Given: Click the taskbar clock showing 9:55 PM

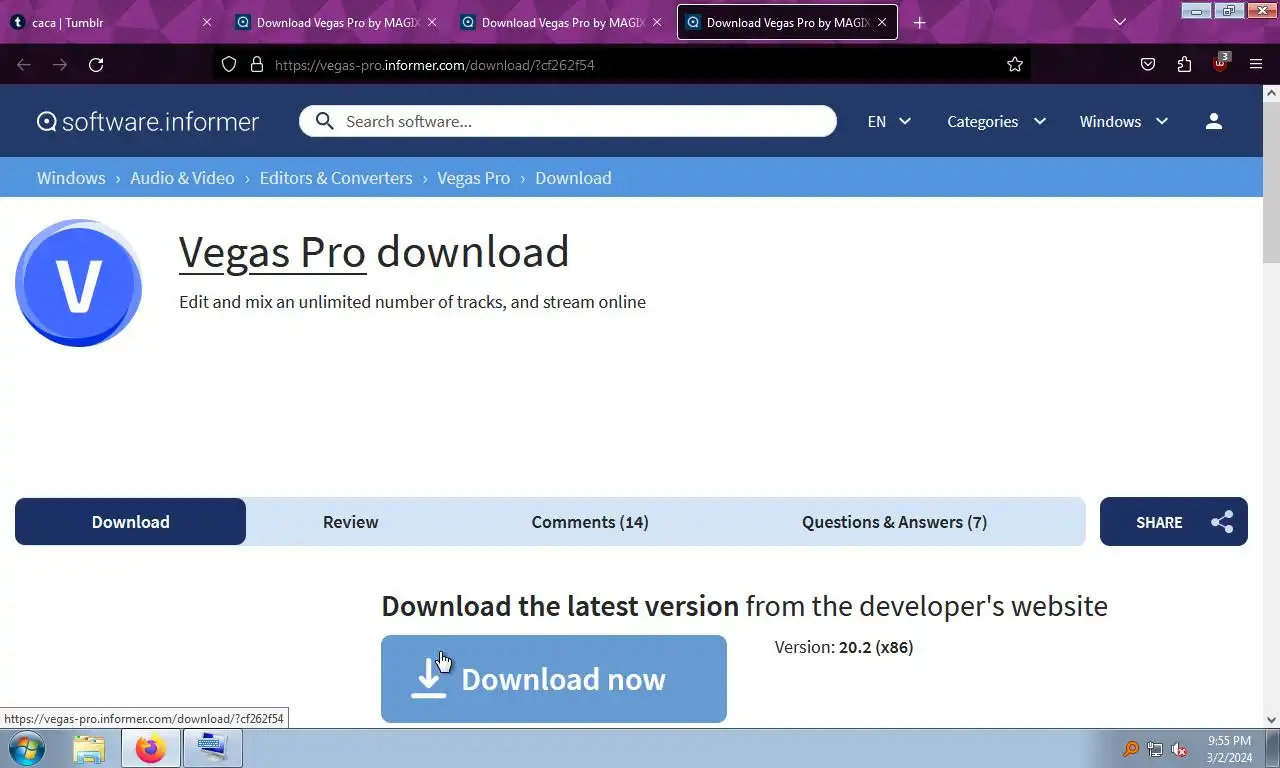Looking at the screenshot, I should 1229,749.
